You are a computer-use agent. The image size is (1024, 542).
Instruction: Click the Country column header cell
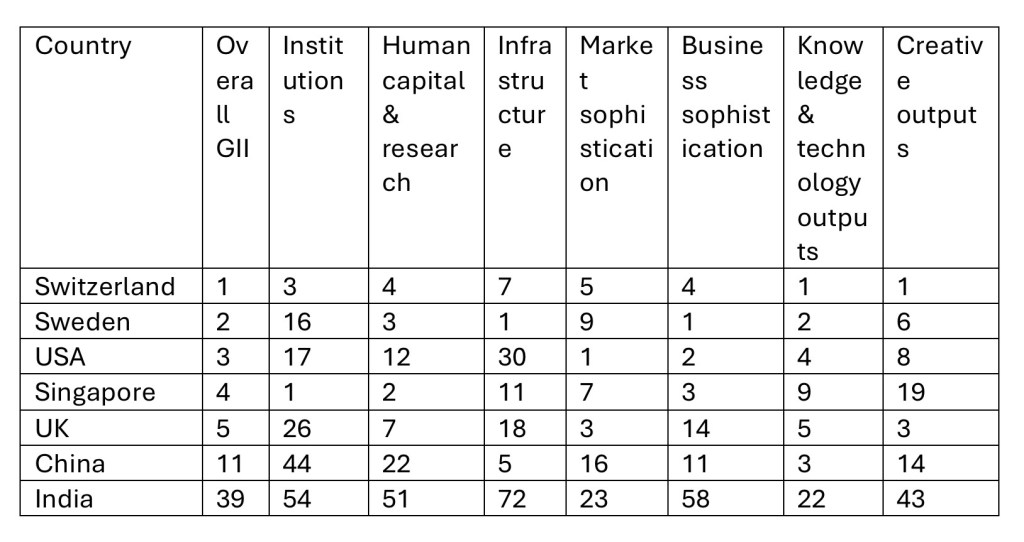coord(83,47)
